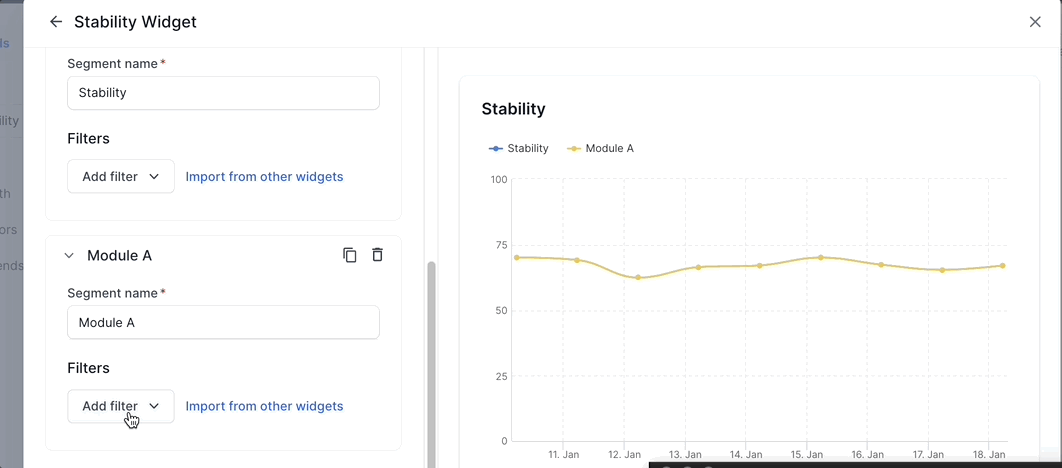This screenshot has width=1062, height=468.
Task: Open Add filter dropdown under Module A
Action: coord(120,406)
